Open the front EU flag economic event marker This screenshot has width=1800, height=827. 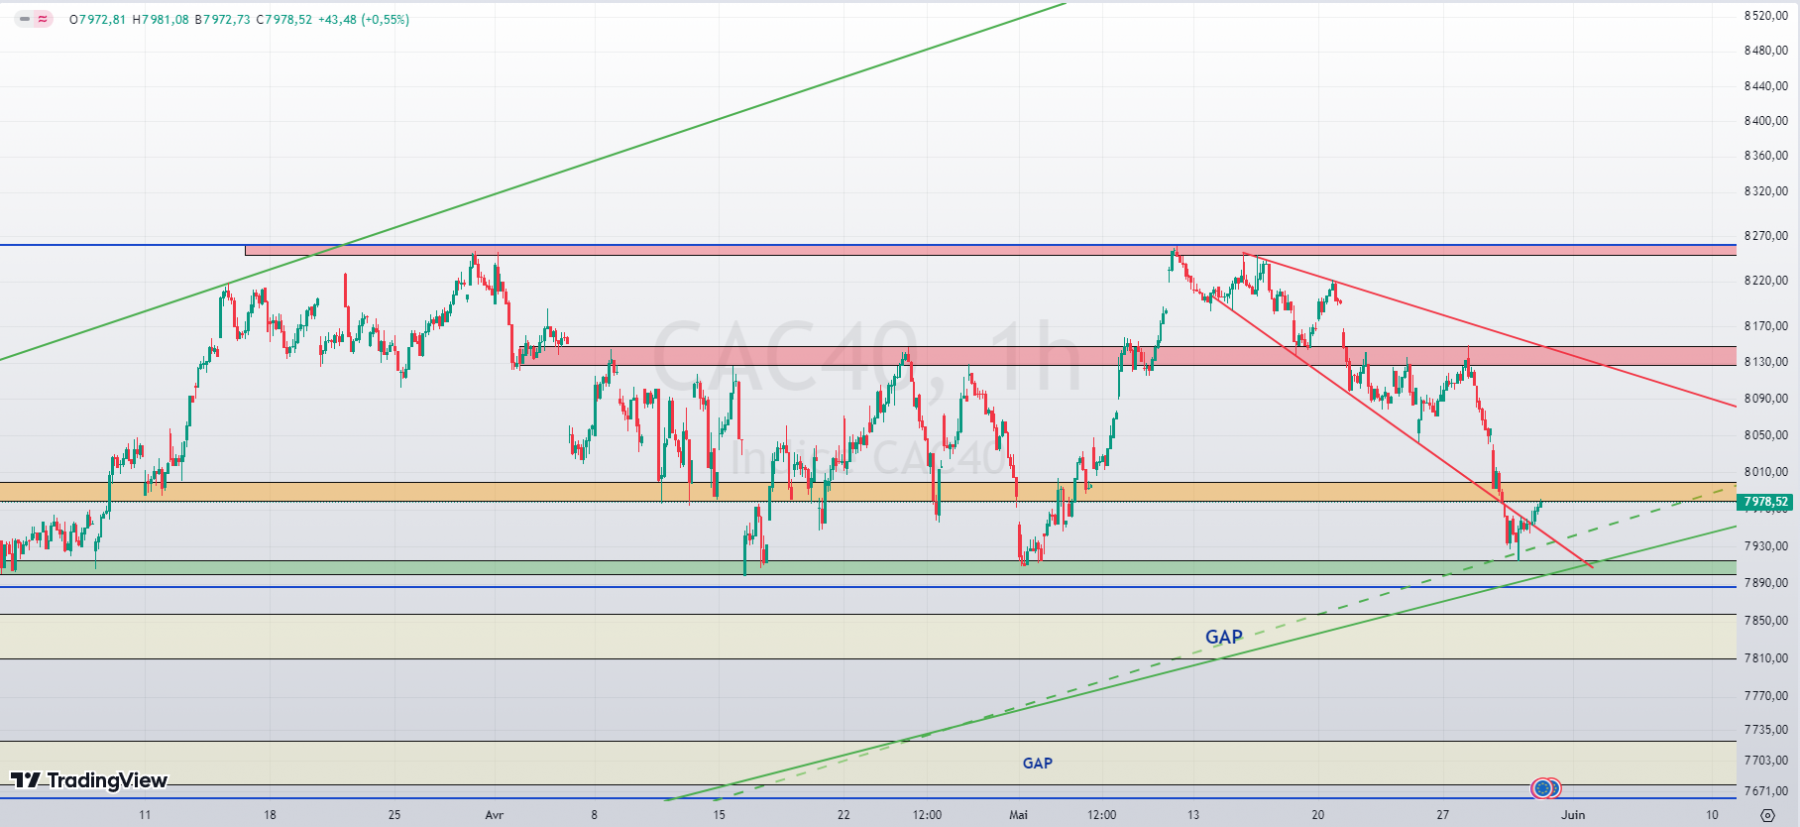tap(1542, 789)
